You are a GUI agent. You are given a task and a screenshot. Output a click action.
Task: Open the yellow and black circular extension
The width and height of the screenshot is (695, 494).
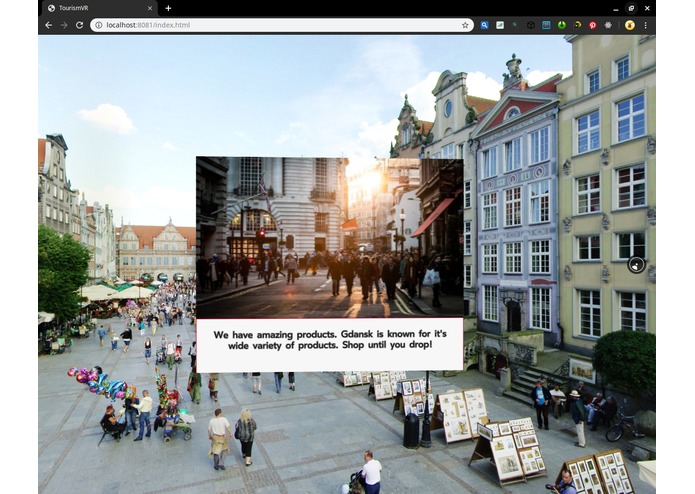(577, 25)
